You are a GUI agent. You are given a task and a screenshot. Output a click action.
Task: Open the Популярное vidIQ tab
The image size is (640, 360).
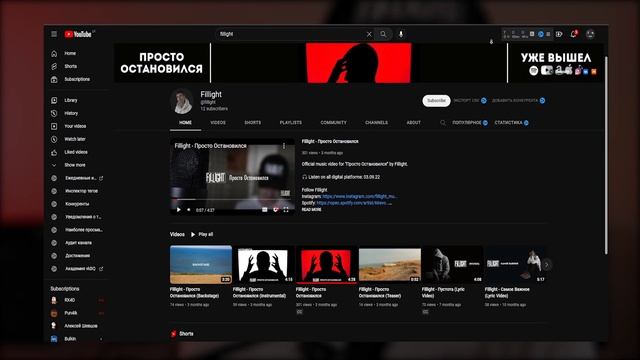coord(470,122)
